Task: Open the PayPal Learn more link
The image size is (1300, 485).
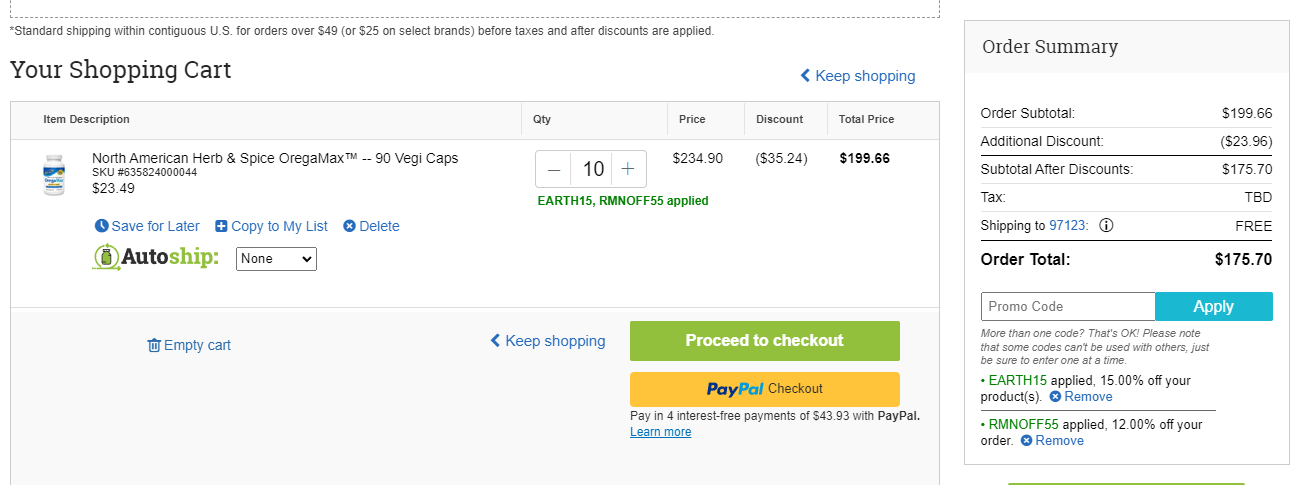Action: click(660, 432)
